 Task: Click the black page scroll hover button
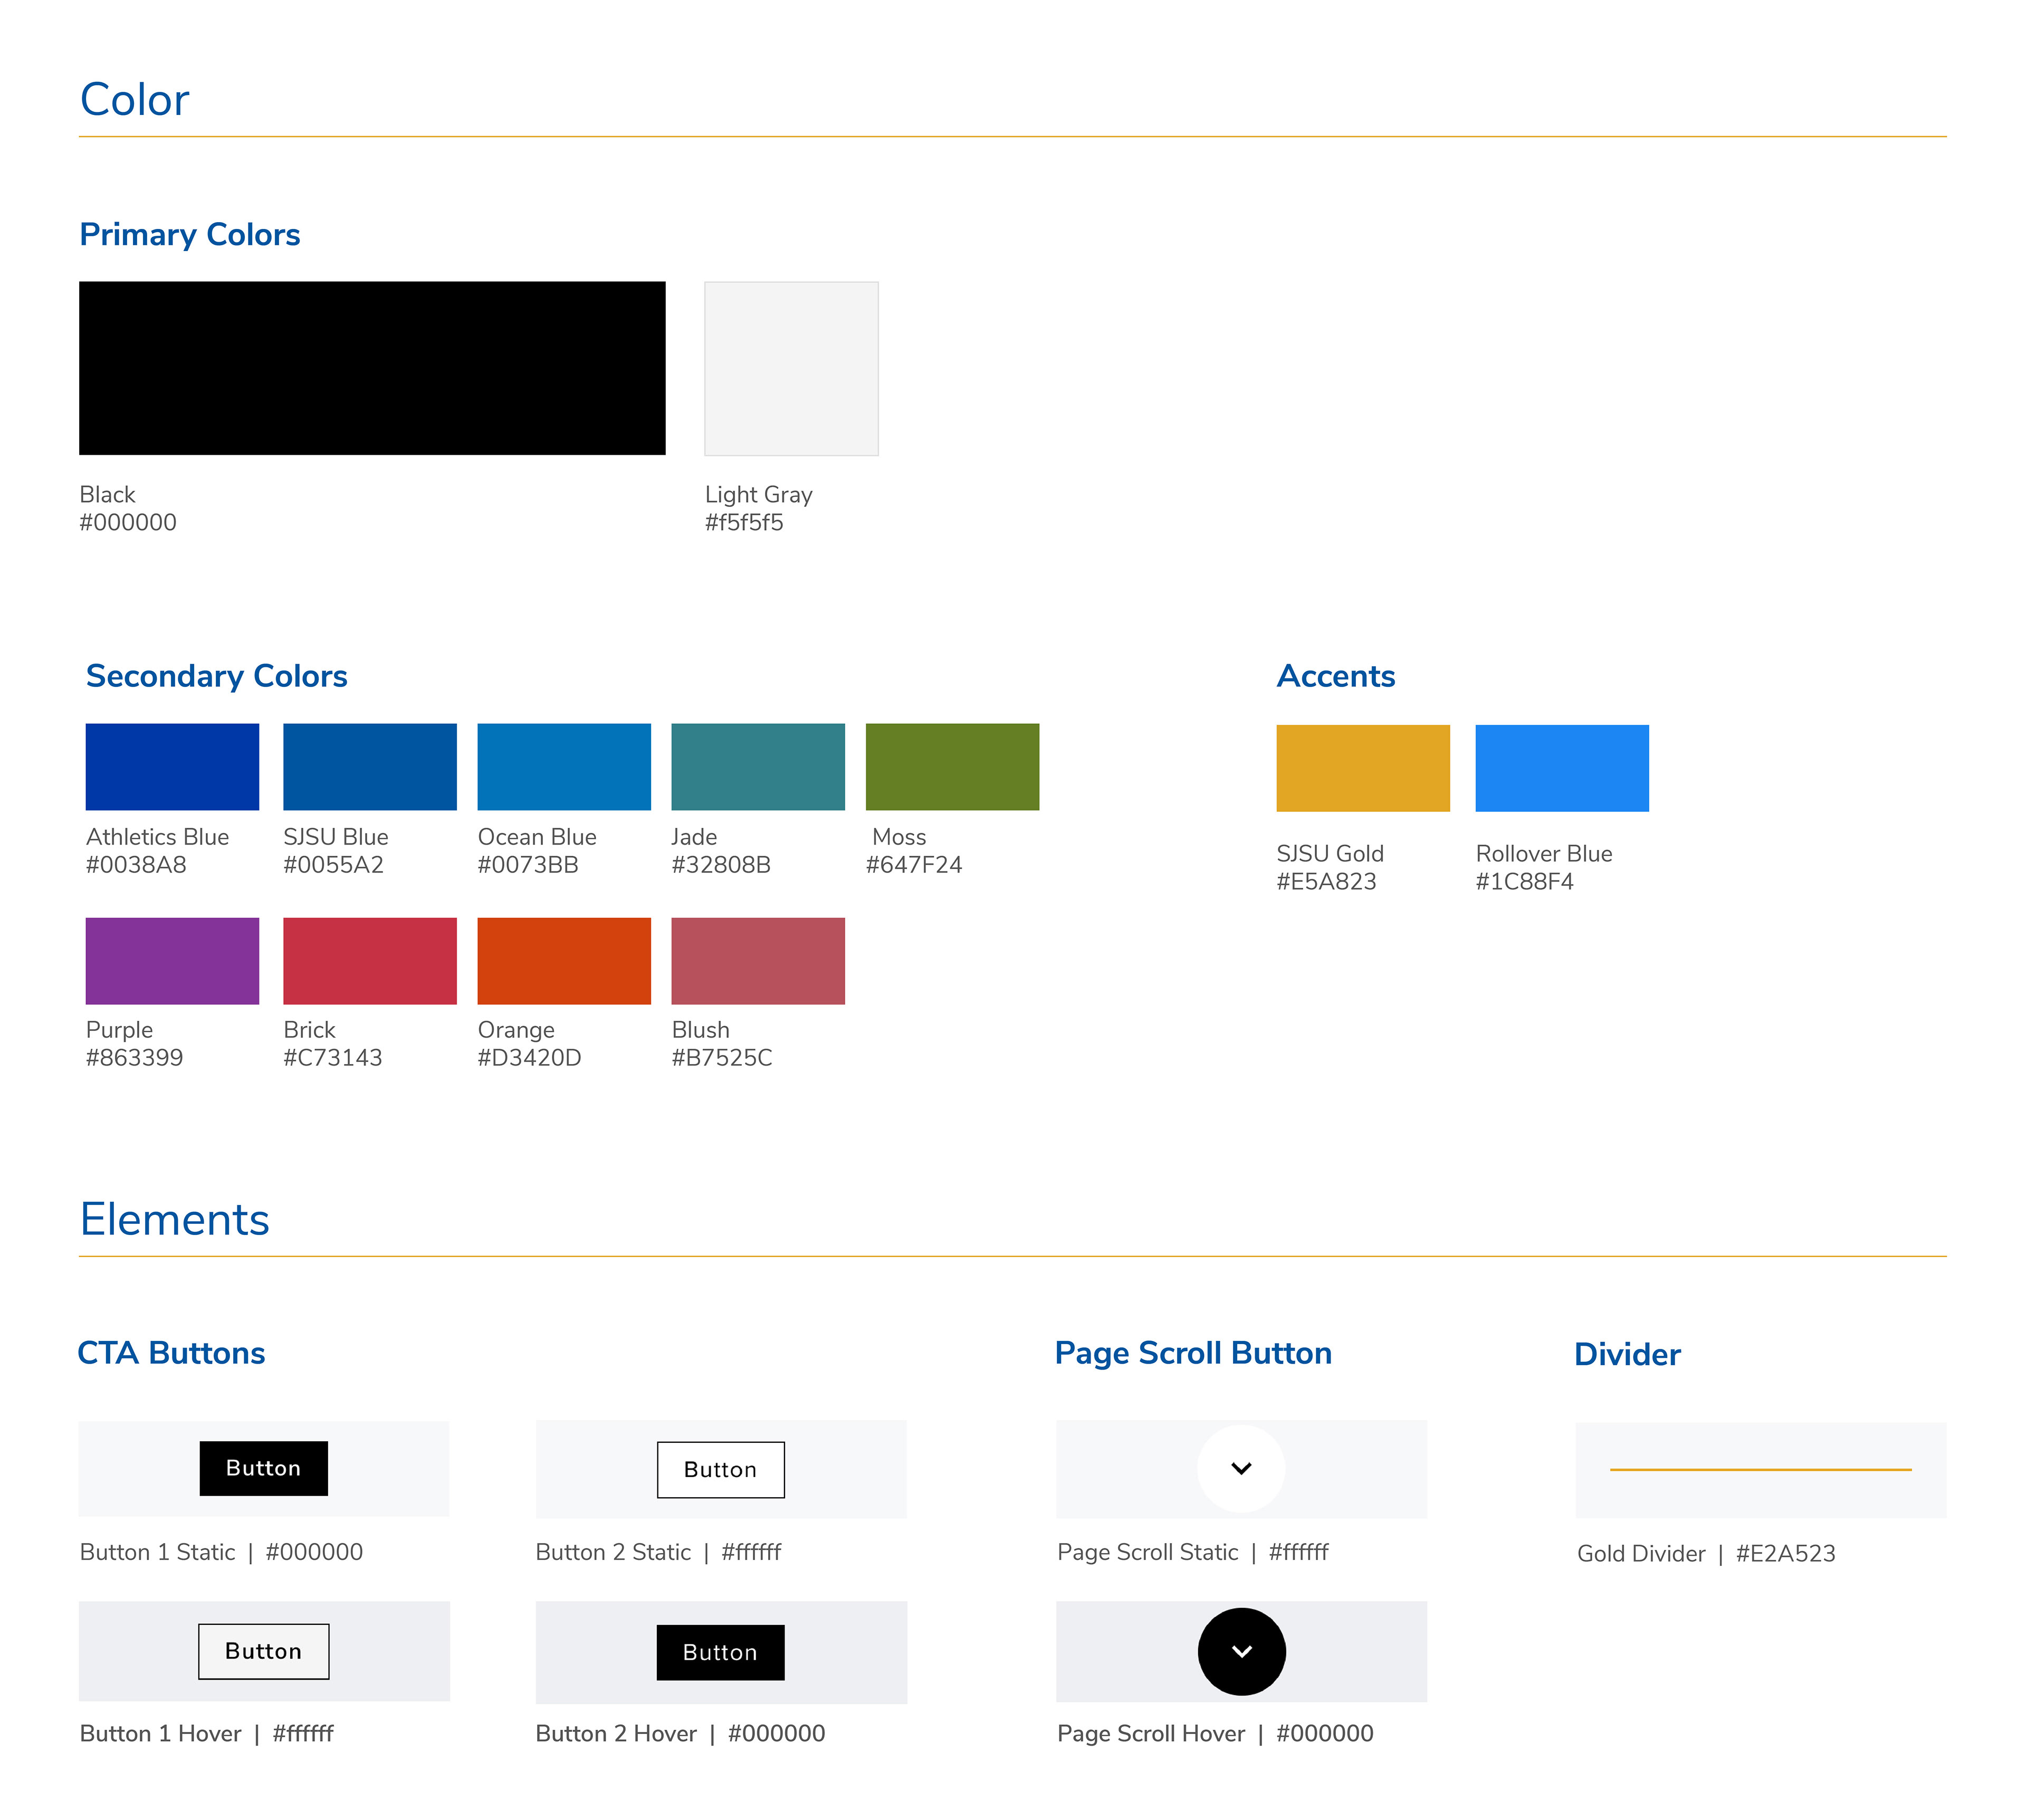pyautogui.click(x=1241, y=1651)
